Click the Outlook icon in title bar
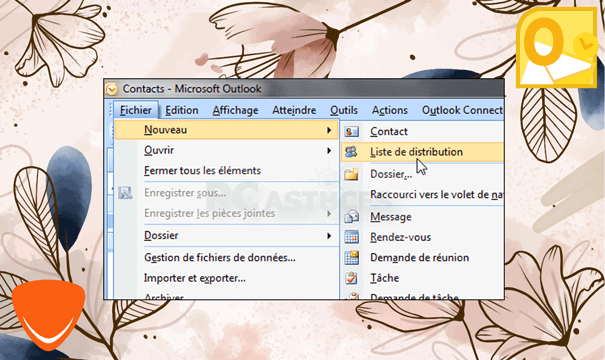The height and width of the screenshot is (360, 605). (x=111, y=89)
